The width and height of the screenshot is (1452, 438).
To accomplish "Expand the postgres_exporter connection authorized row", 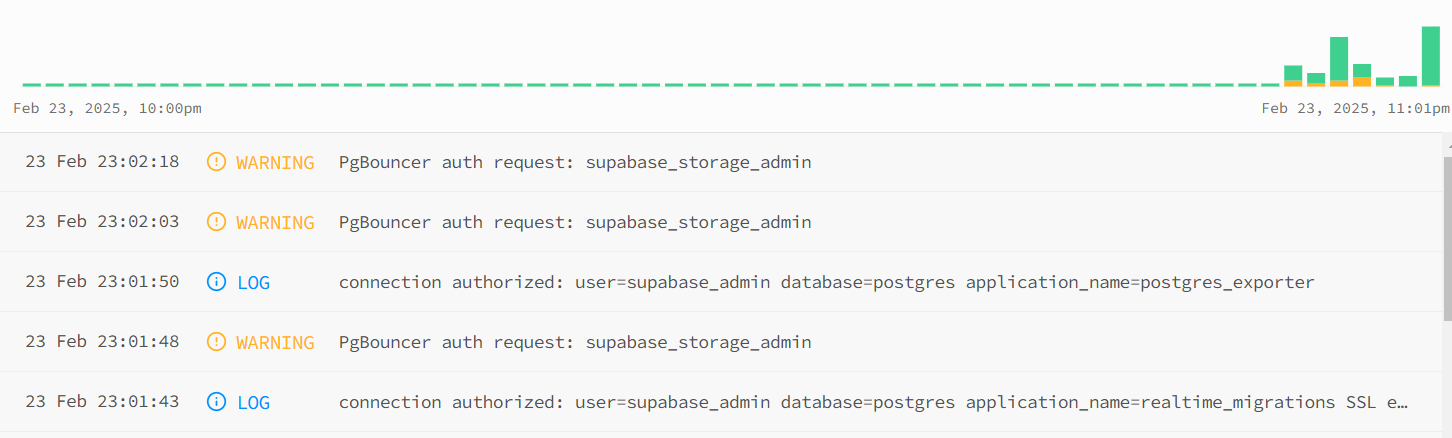I will (722, 282).
